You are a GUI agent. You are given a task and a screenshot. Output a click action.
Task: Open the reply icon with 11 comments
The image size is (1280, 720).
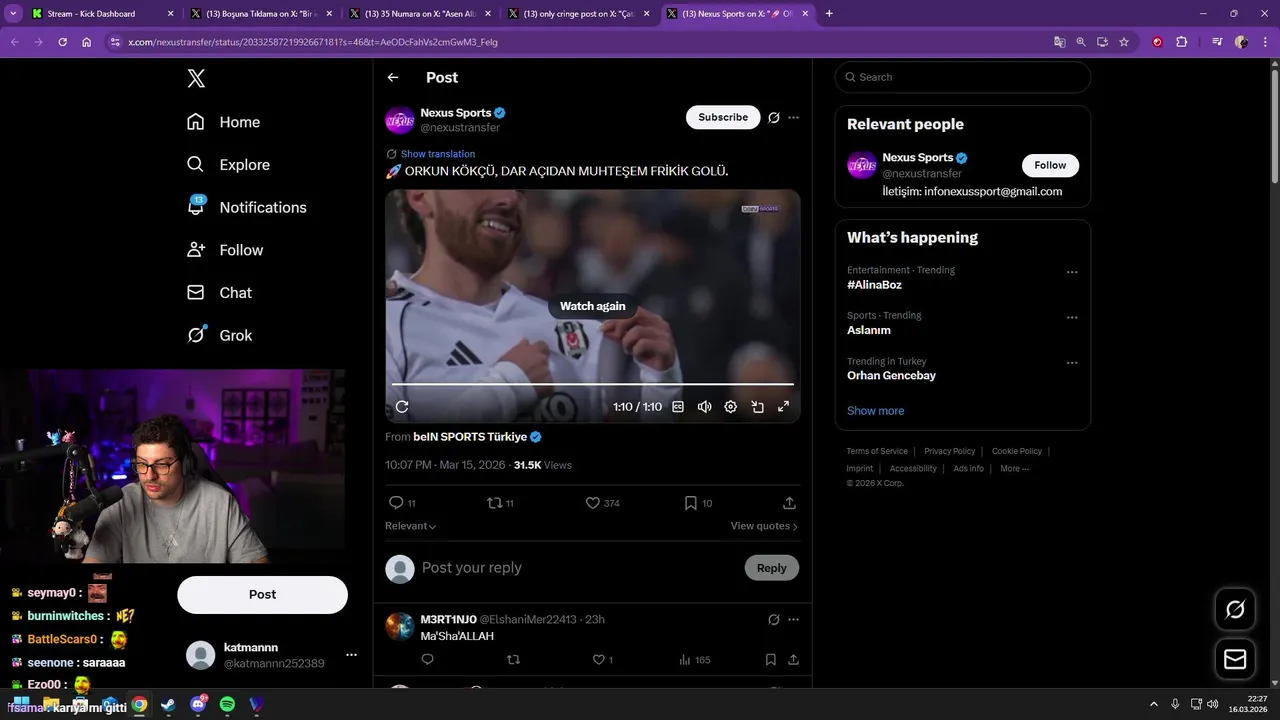(x=396, y=503)
